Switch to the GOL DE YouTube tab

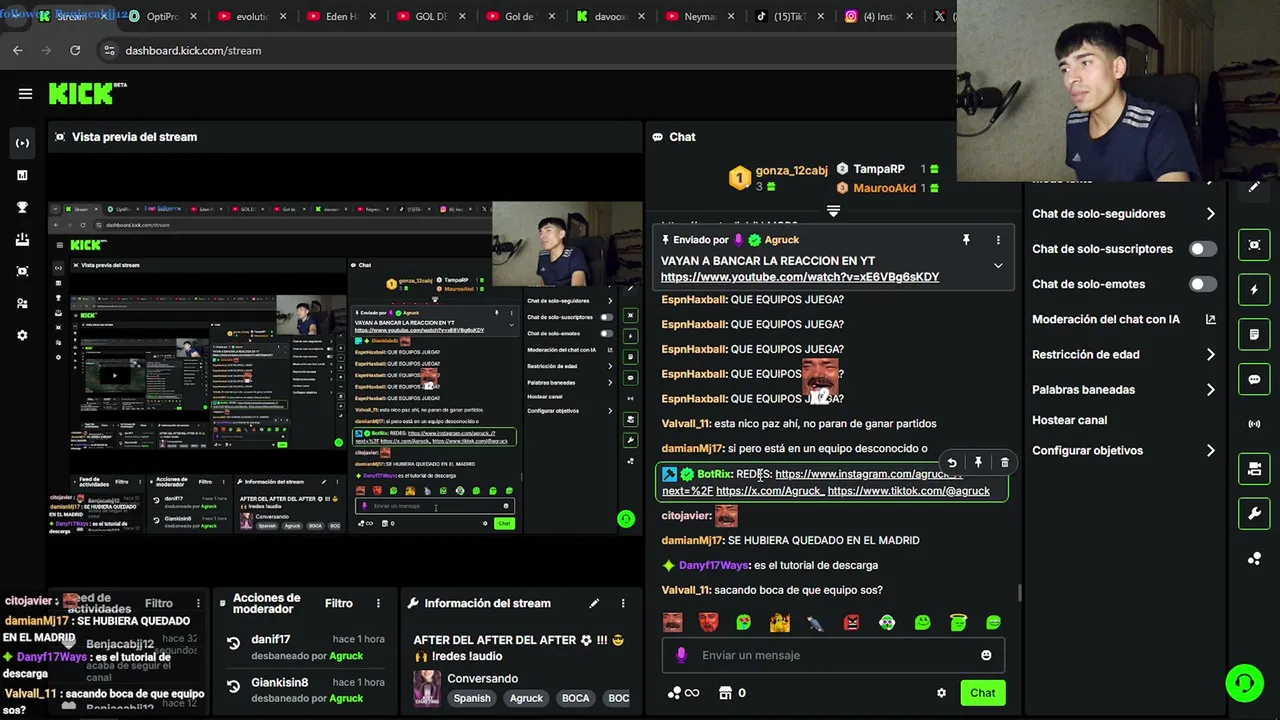431,17
